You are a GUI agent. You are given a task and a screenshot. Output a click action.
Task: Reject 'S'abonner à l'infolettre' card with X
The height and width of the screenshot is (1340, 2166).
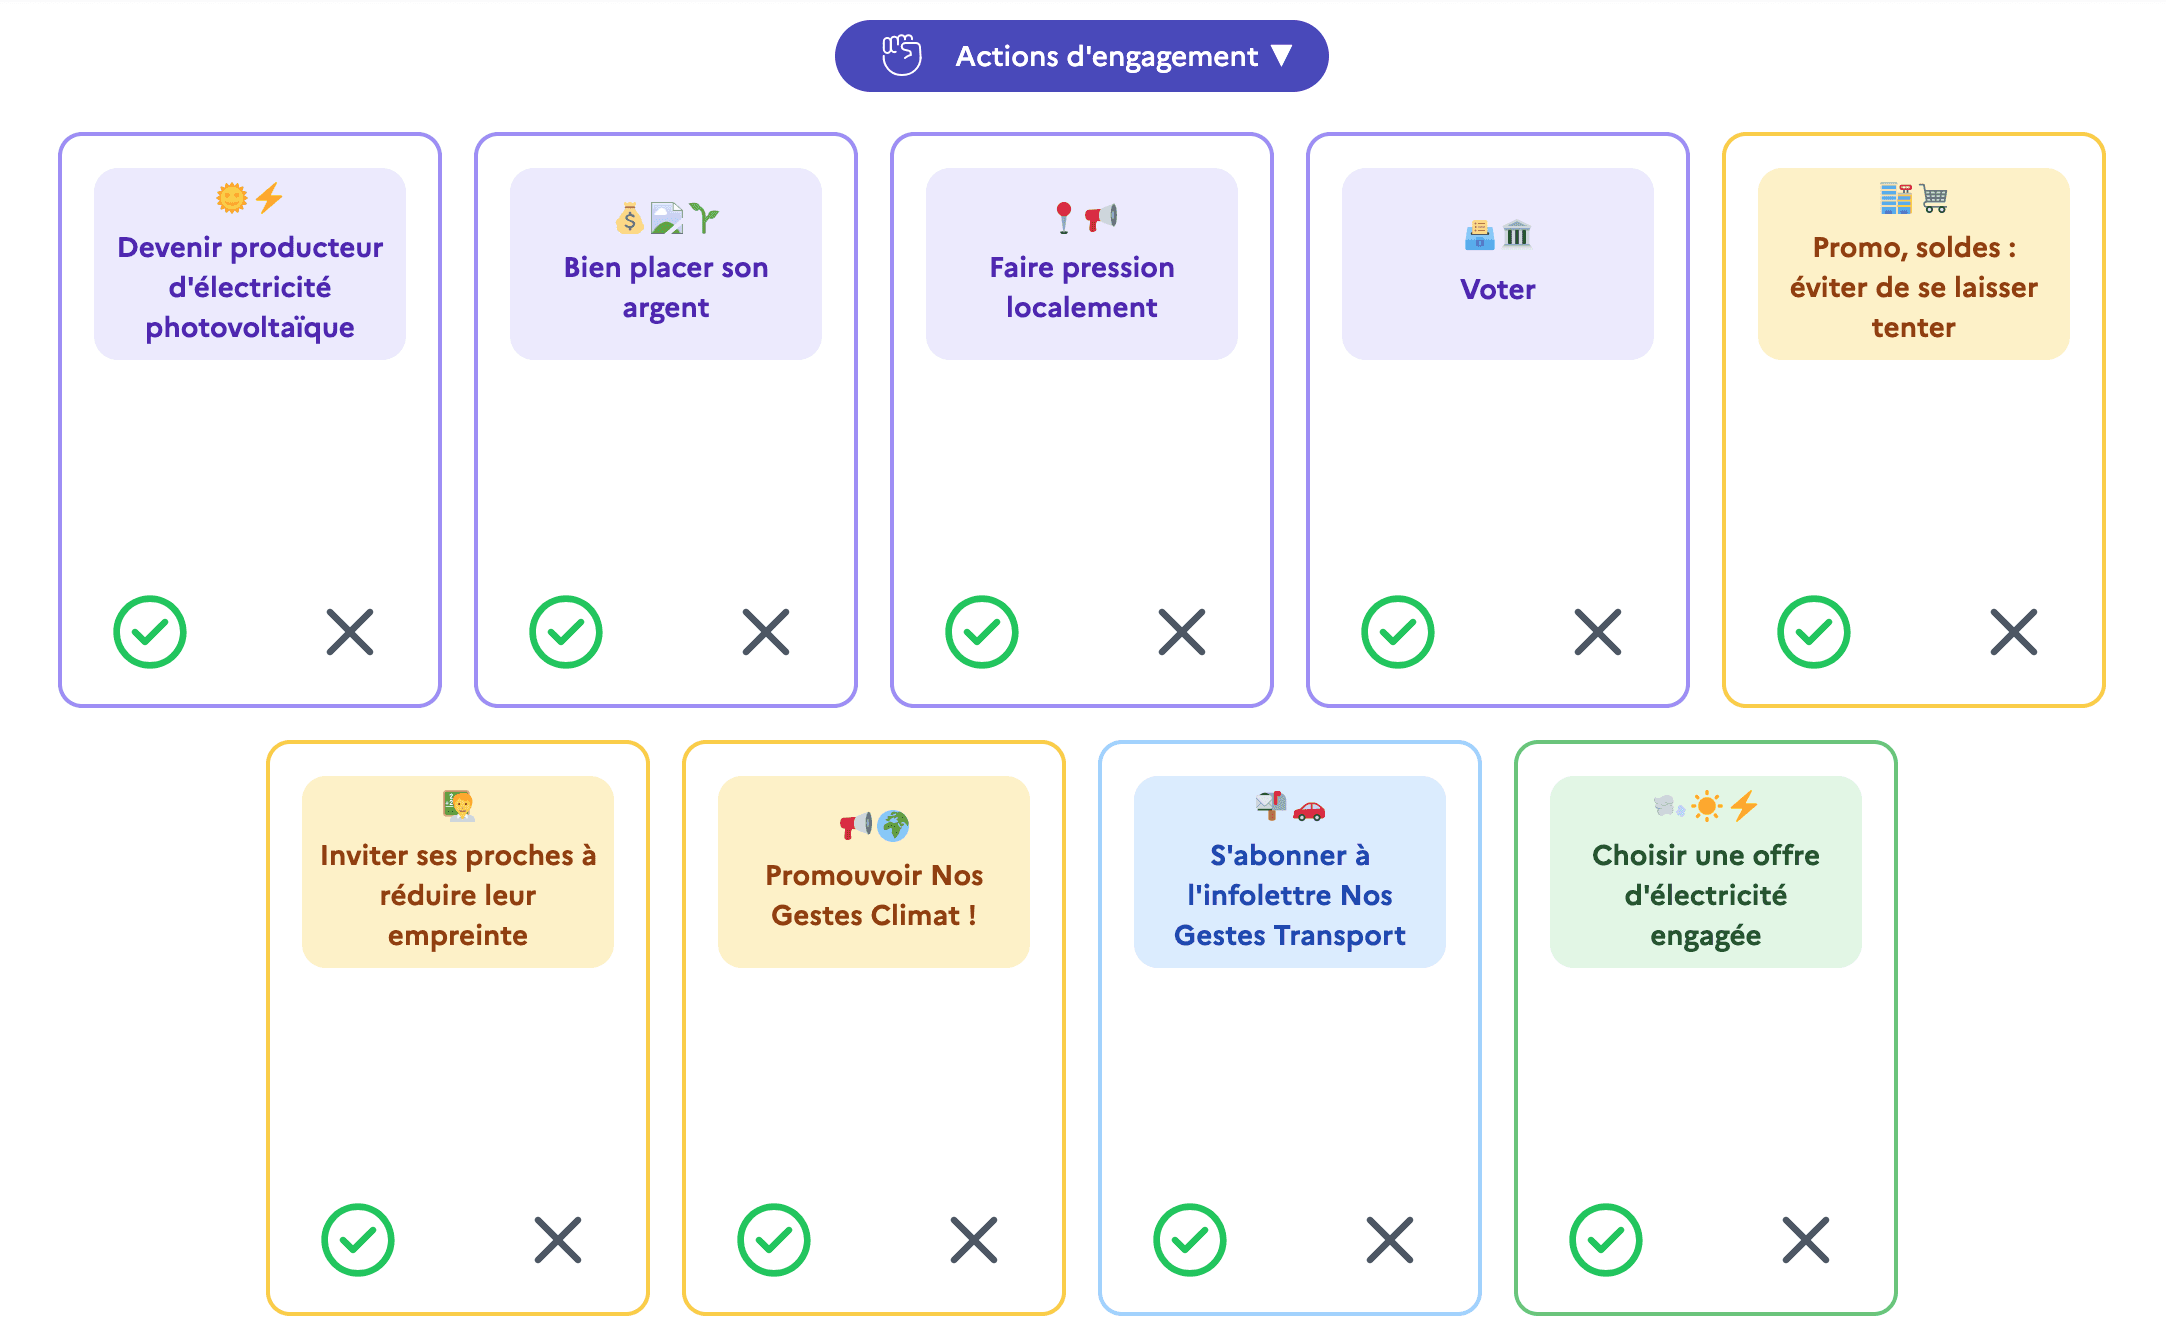tap(1390, 1240)
